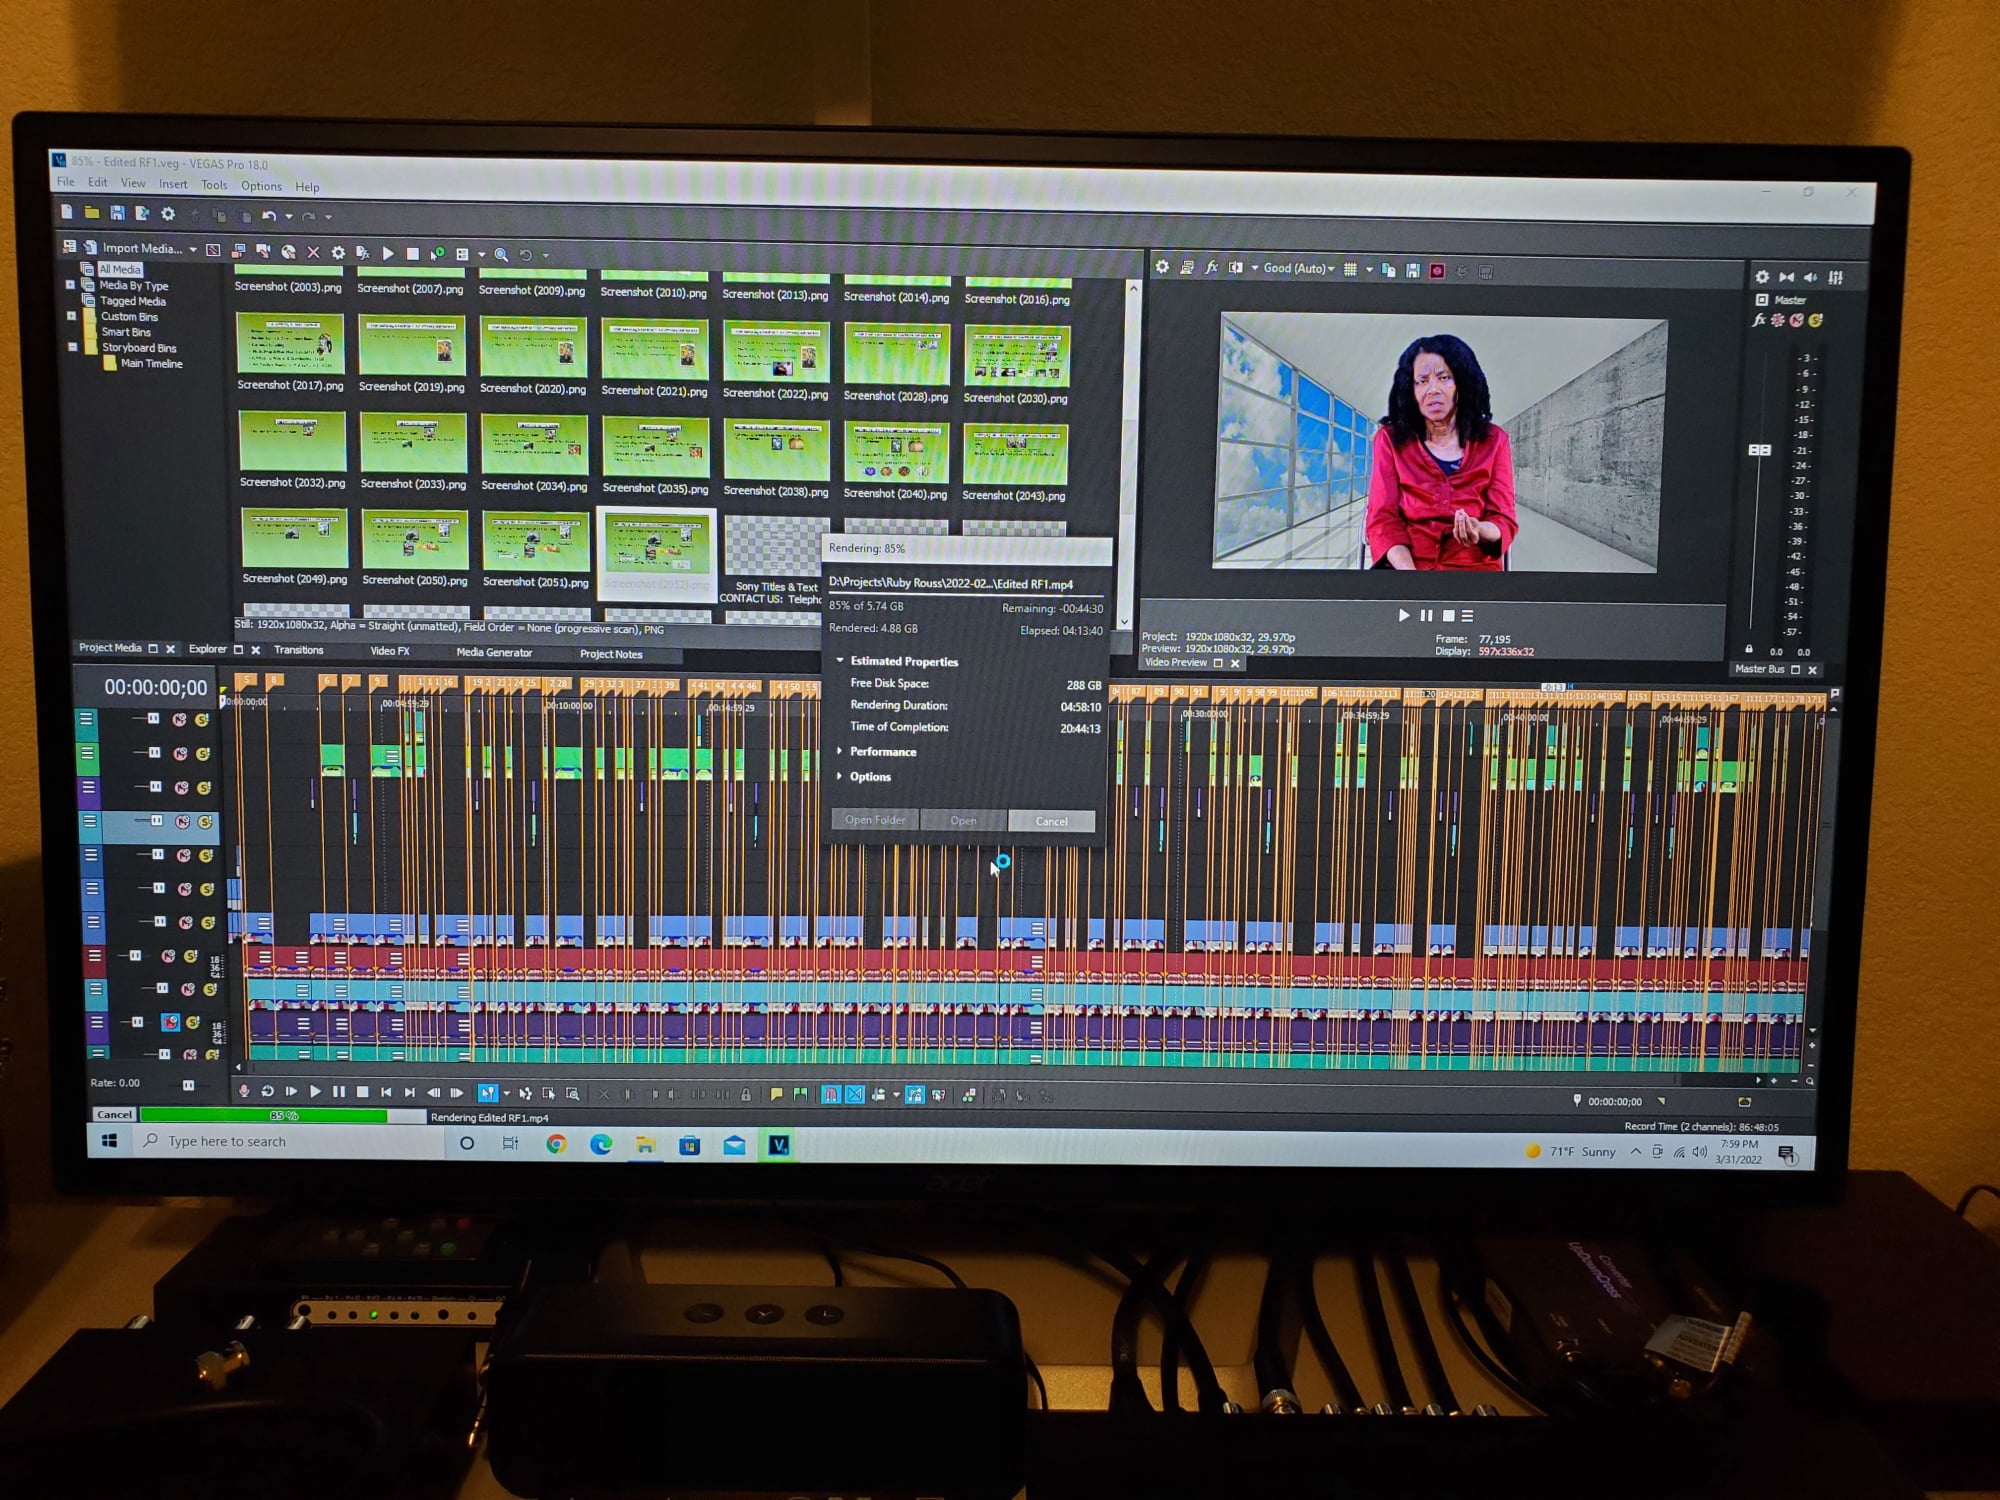Image resolution: width=2000 pixels, height=1500 pixels.
Task: Open Project Properties gear in main toolbar
Action: point(168,214)
